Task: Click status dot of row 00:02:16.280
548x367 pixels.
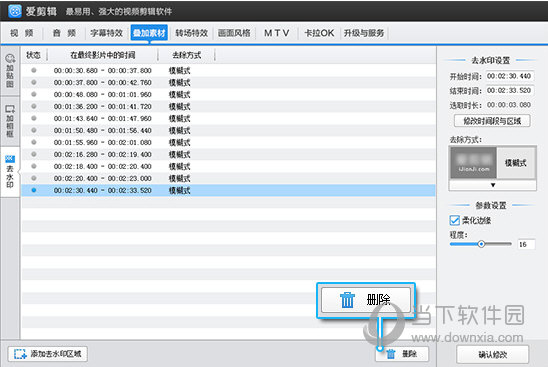Action: click(x=34, y=154)
